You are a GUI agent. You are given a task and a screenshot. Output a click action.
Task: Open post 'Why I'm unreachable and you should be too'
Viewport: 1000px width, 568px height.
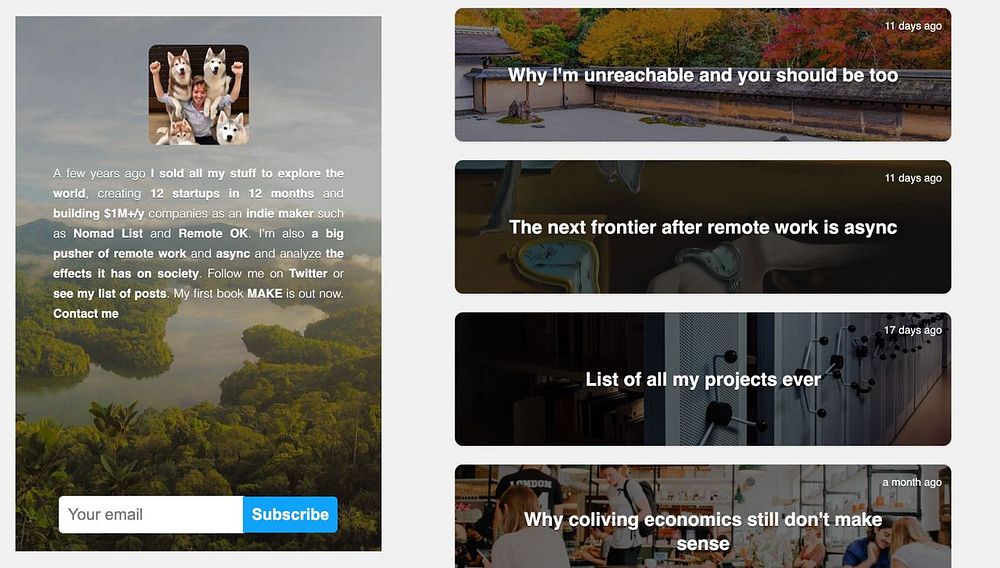(x=703, y=75)
